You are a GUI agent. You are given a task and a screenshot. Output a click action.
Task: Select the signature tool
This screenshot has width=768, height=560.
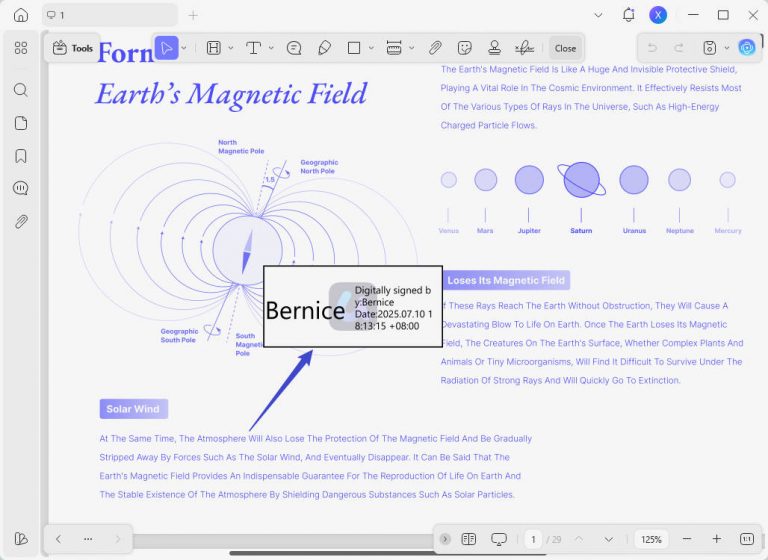pyautogui.click(x=524, y=48)
